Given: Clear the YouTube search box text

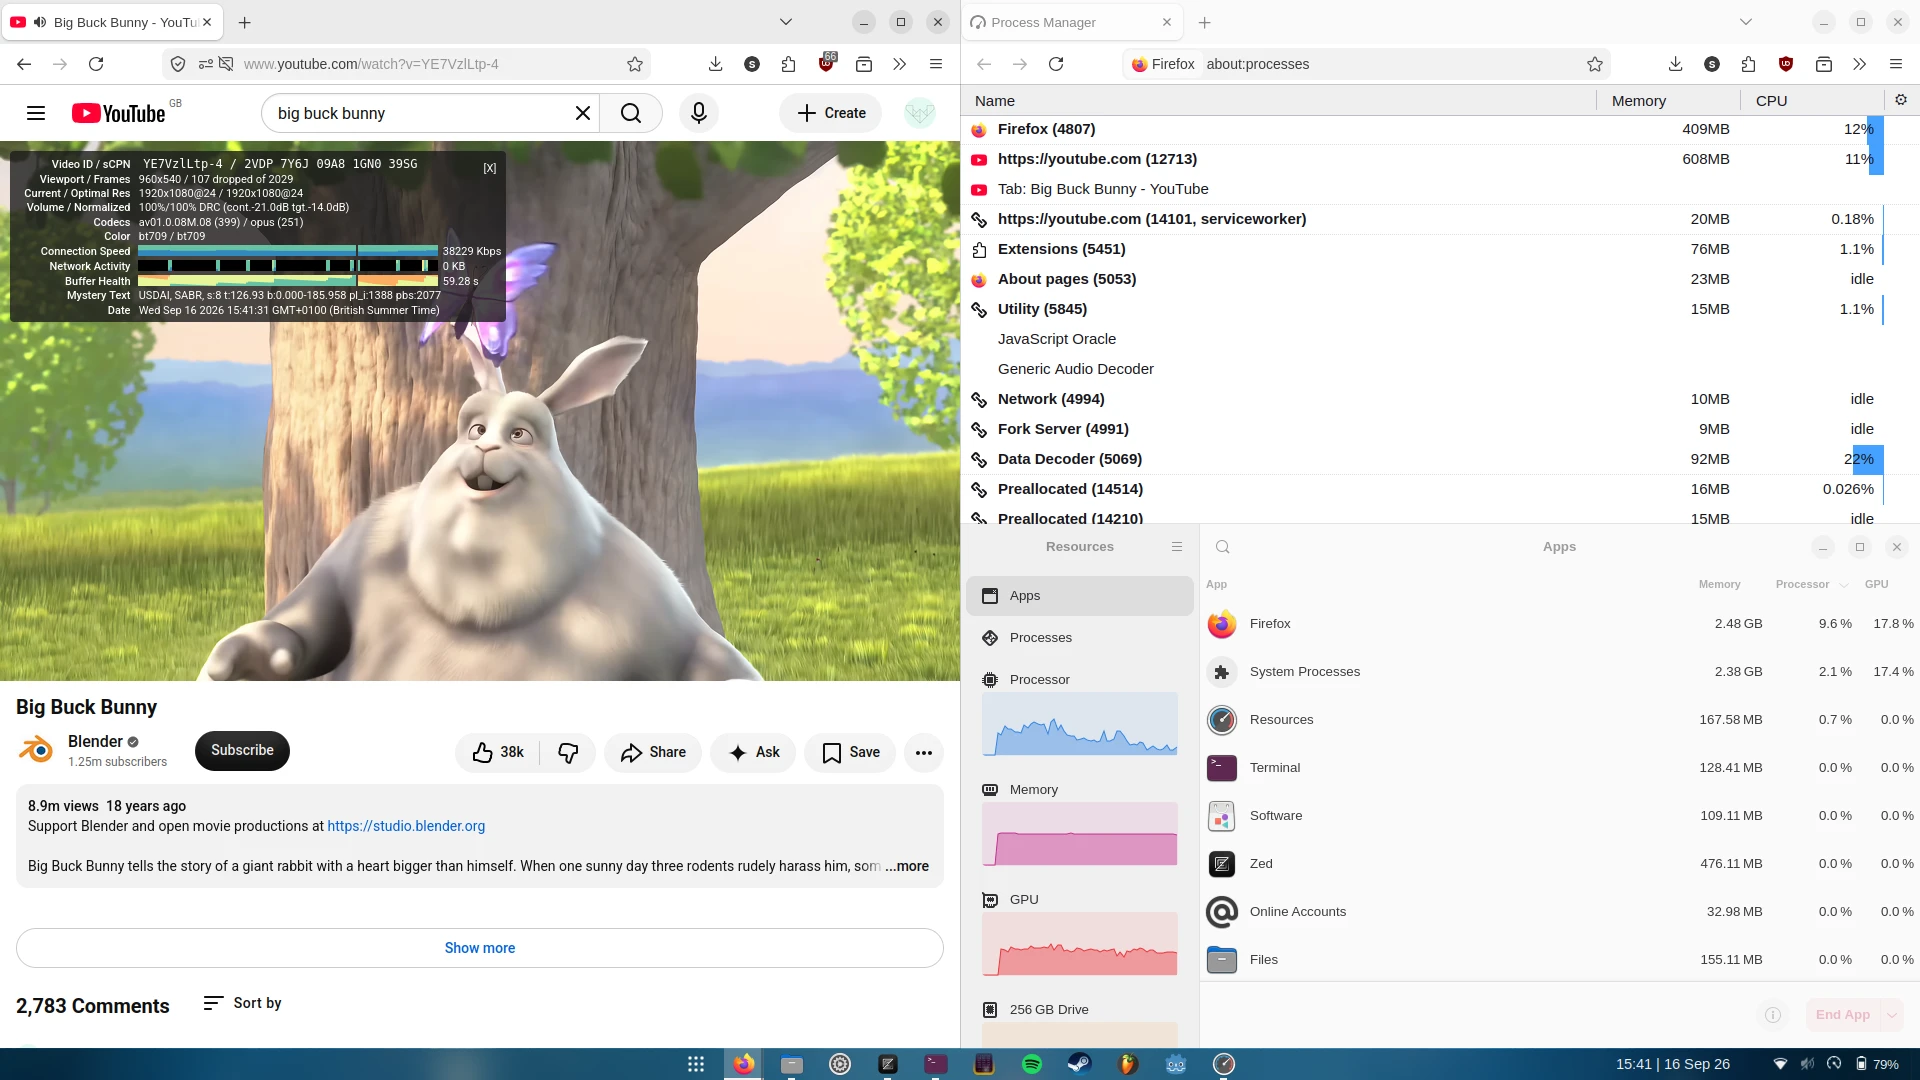Looking at the screenshot, I should tap(583, 113).
